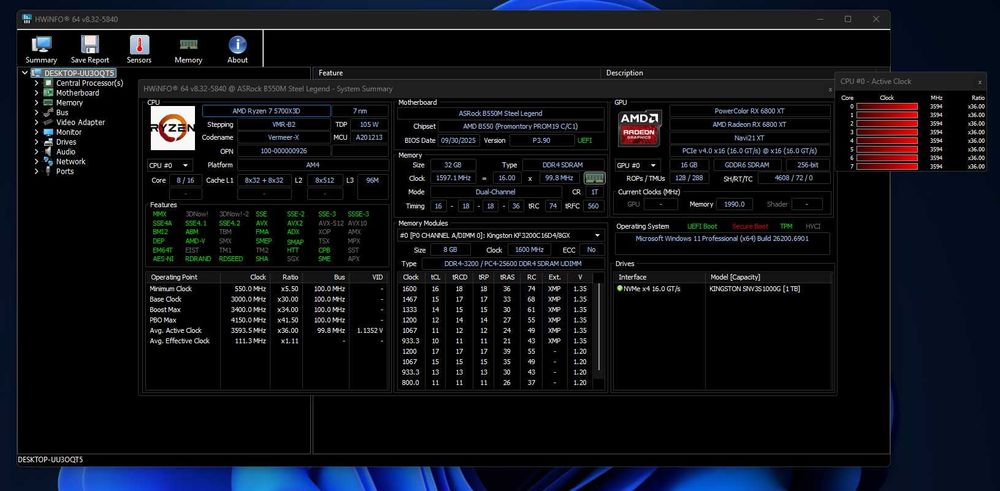Image resolution: width=1000 pixels, height=491 pixels.
Task: Click the BIOS version P3.90 field
Action: pyautogui.click(x=541, y=140)
